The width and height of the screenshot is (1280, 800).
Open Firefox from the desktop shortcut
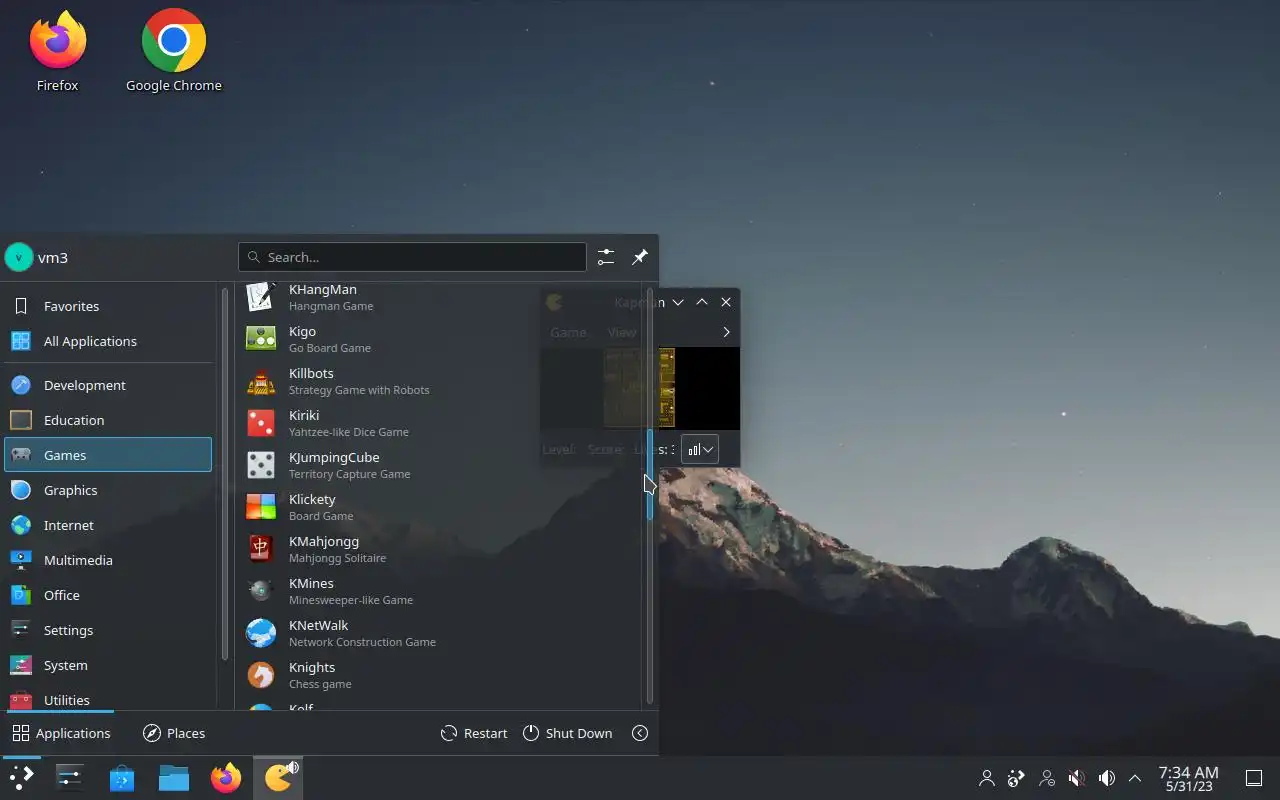tap(57, 52)
